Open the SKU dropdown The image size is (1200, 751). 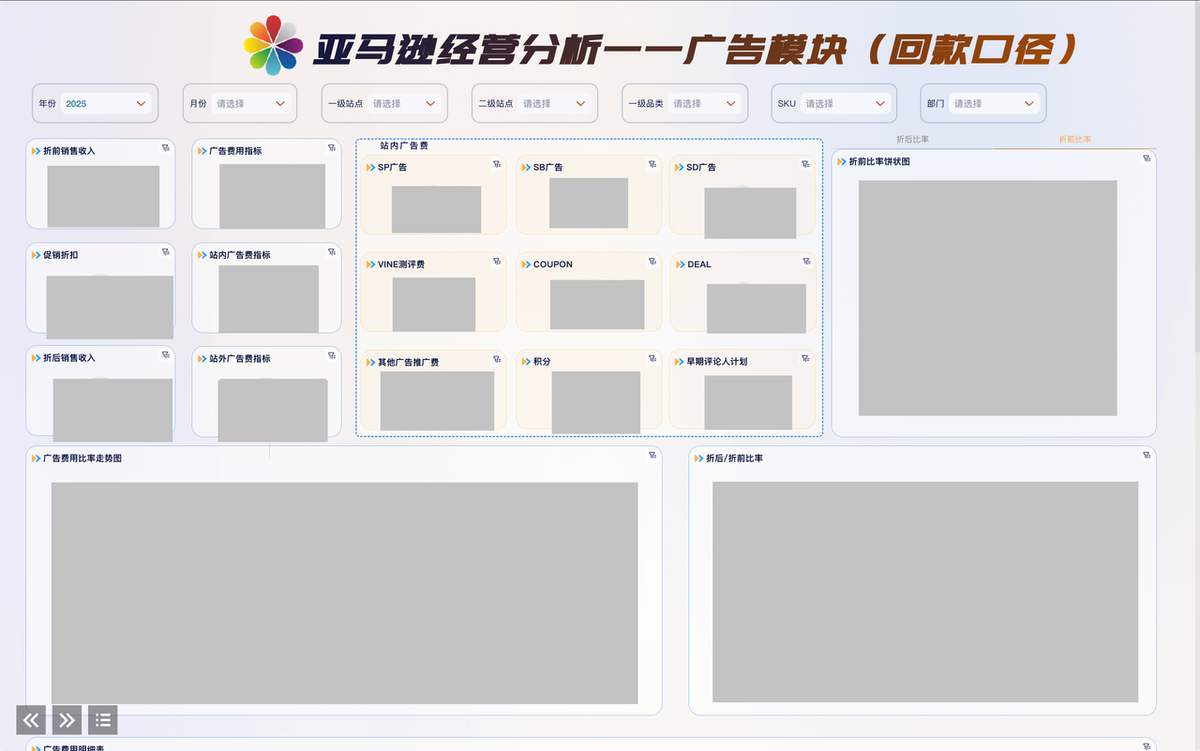click(x=846, y=103)
